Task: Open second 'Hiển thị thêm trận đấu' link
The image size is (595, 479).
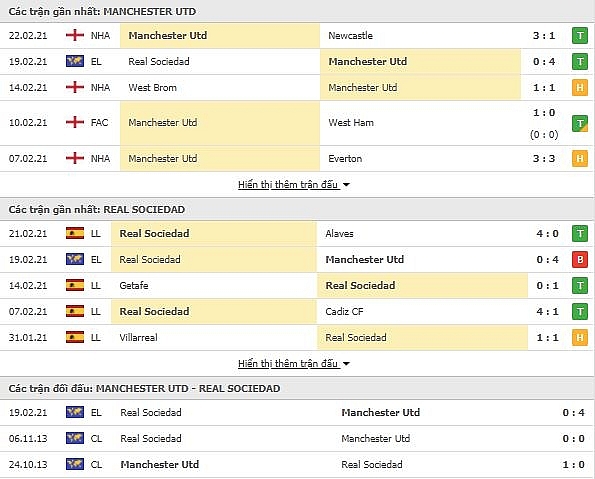Action: pos(288,364)
